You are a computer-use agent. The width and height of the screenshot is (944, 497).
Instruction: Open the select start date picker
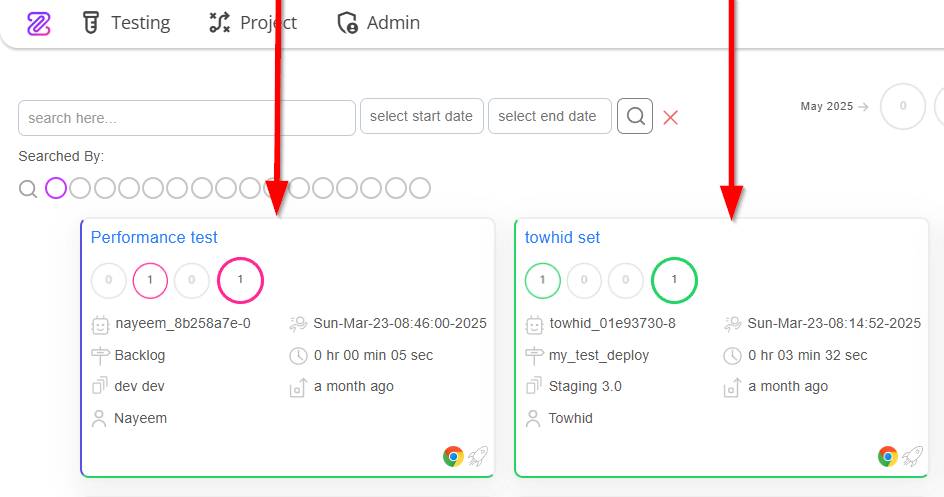421,116
